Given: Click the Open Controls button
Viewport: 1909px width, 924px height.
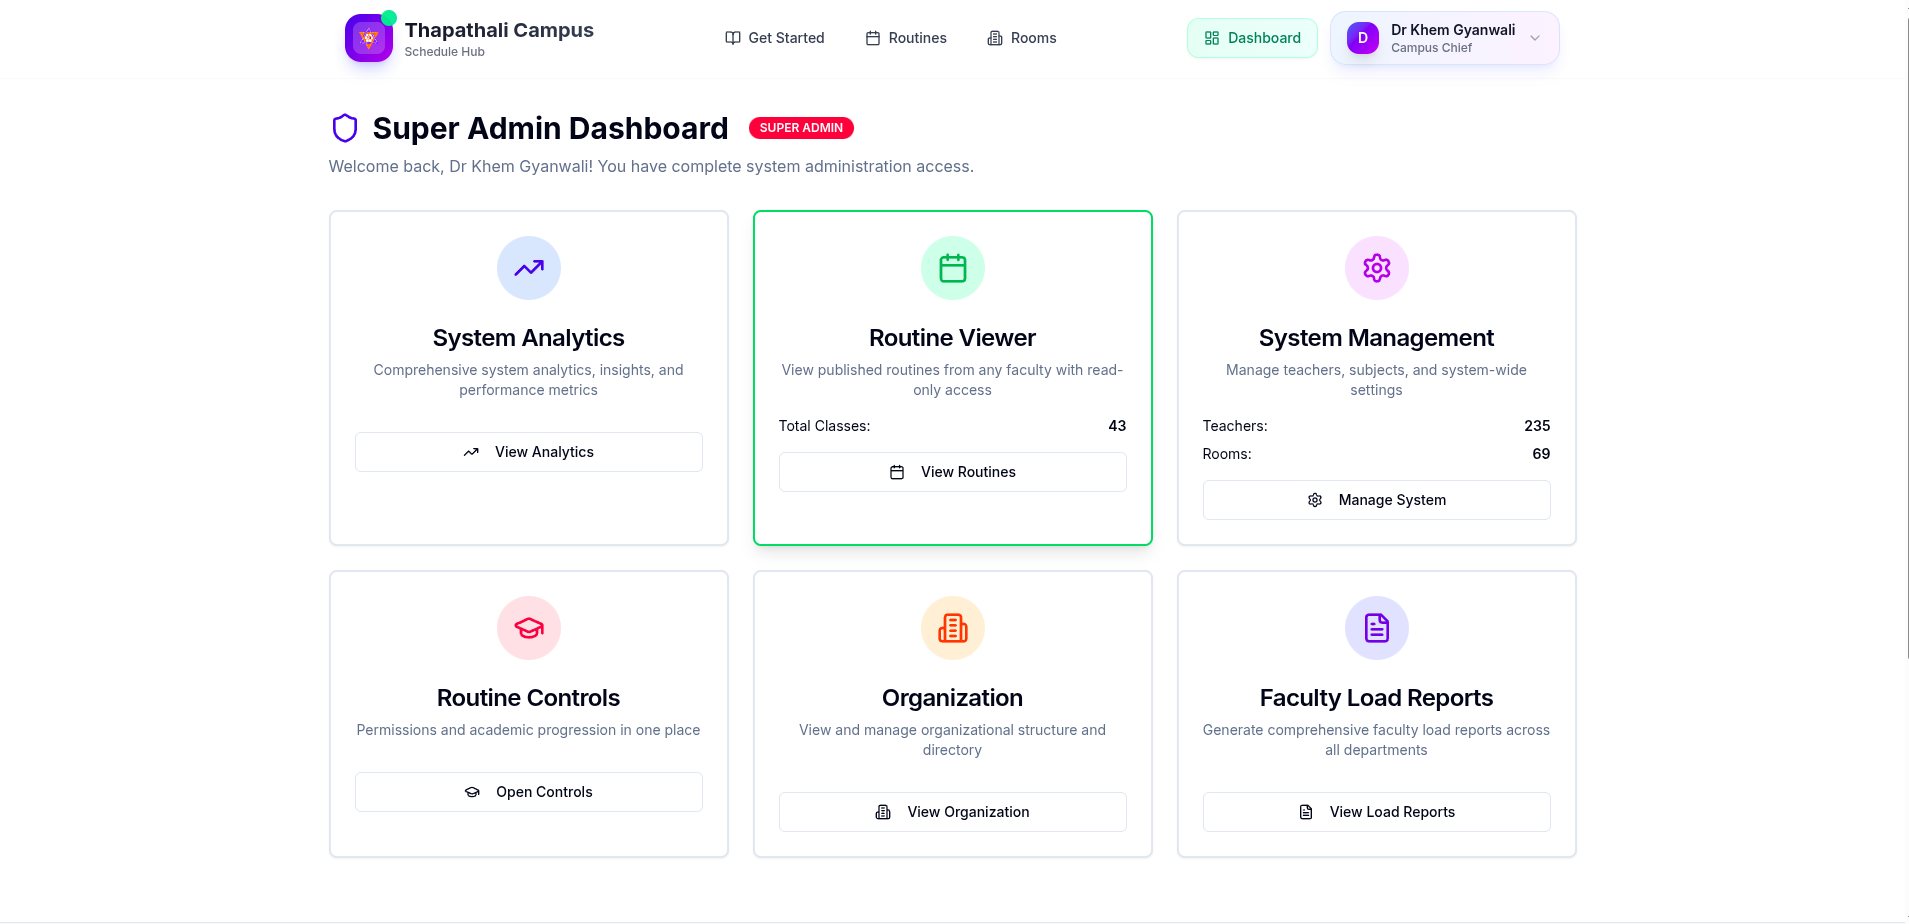Looking at the screenshot, I should (529, 792).
